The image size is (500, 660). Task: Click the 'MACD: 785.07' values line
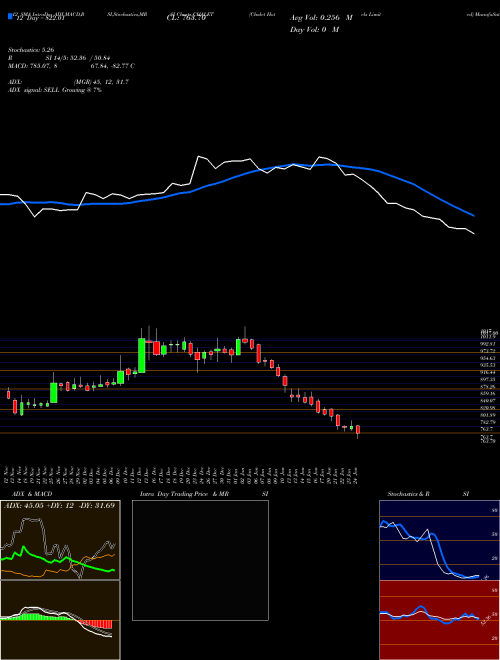[71, 66]
